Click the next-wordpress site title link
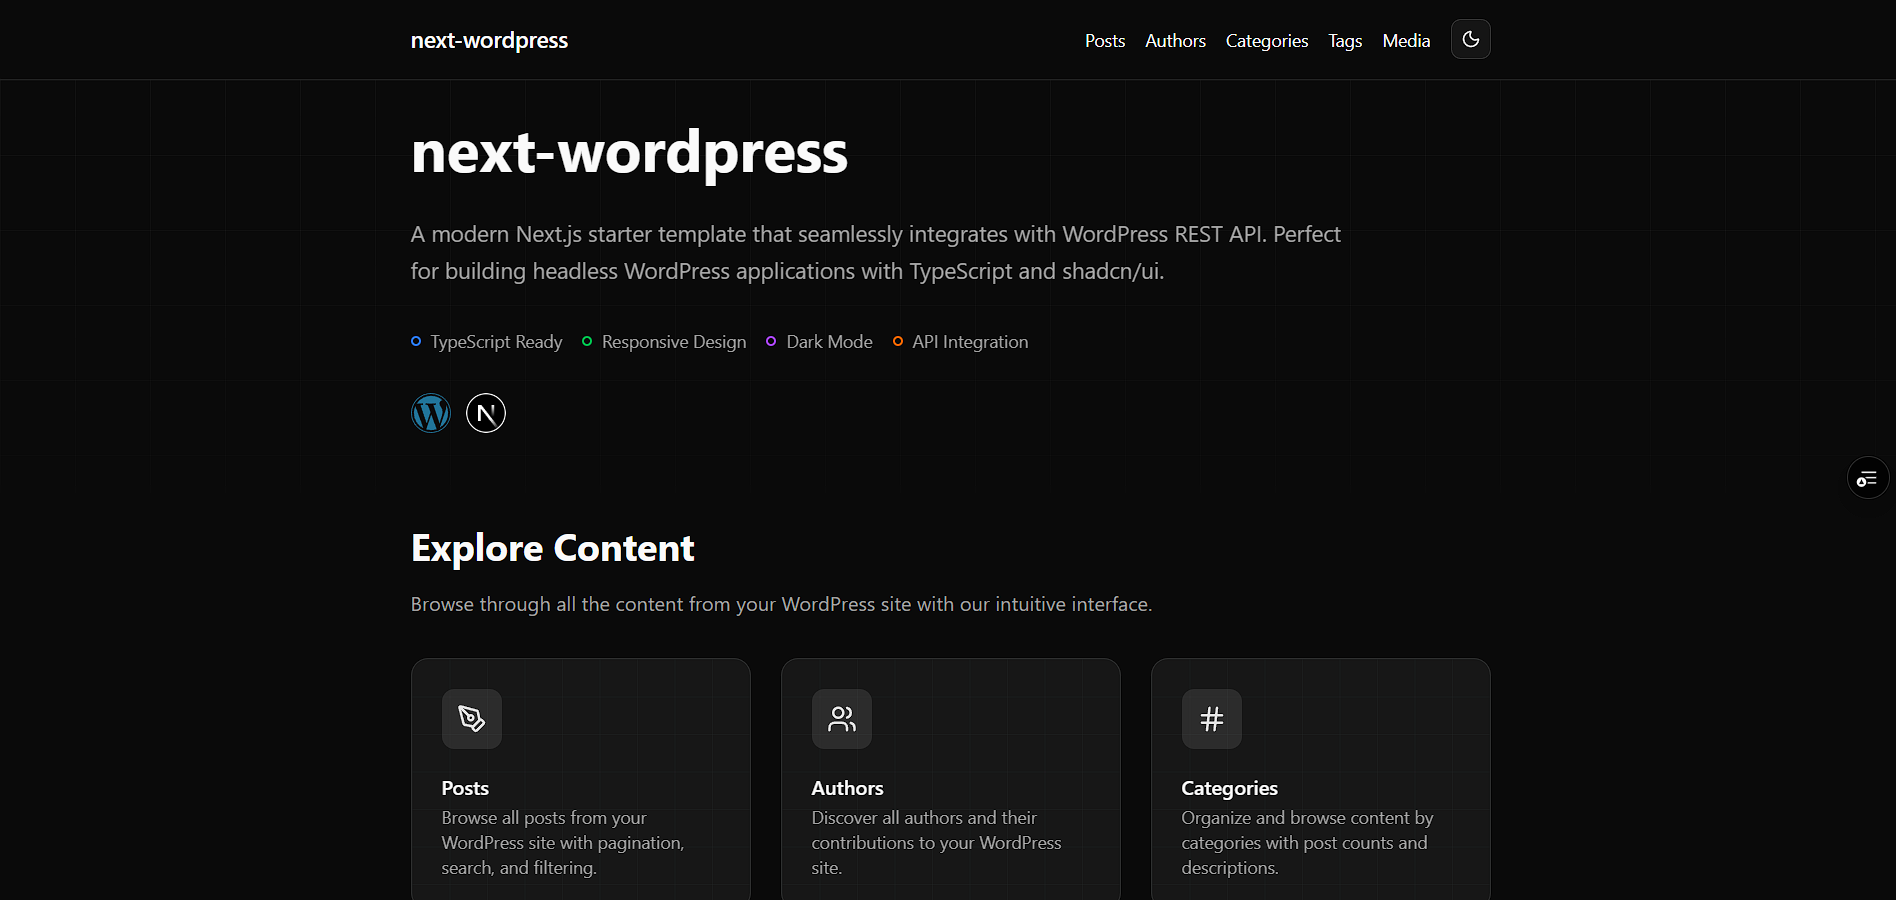This screenshot has height=900, width=1896. [x=489, y=40]
